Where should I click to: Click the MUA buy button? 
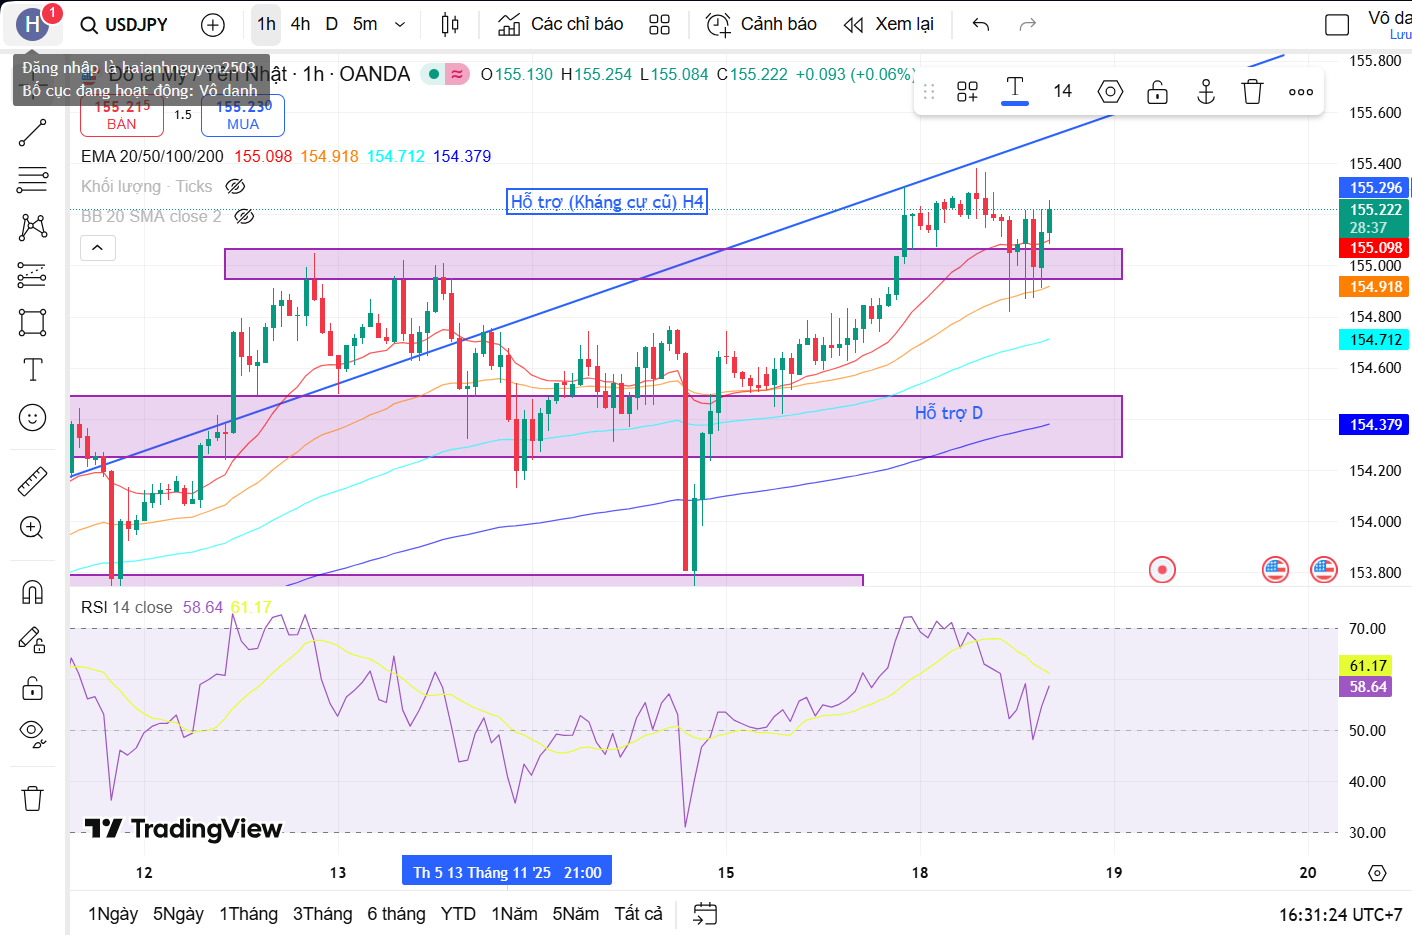tap(243, 116)
